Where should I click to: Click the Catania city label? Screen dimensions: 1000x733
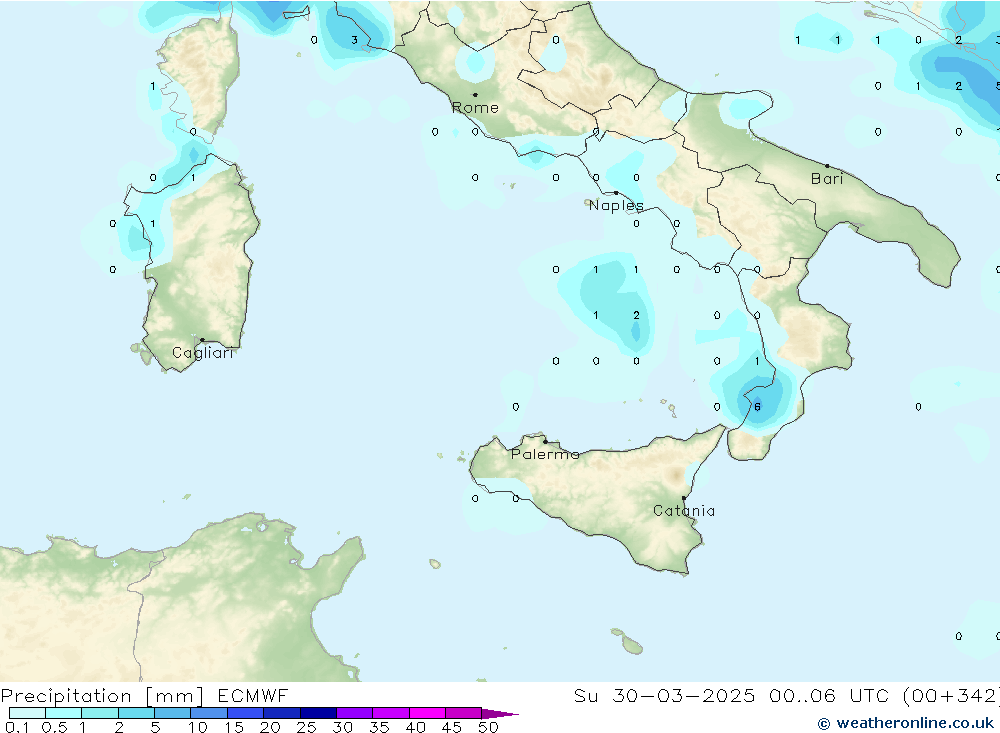coord(684,511)
